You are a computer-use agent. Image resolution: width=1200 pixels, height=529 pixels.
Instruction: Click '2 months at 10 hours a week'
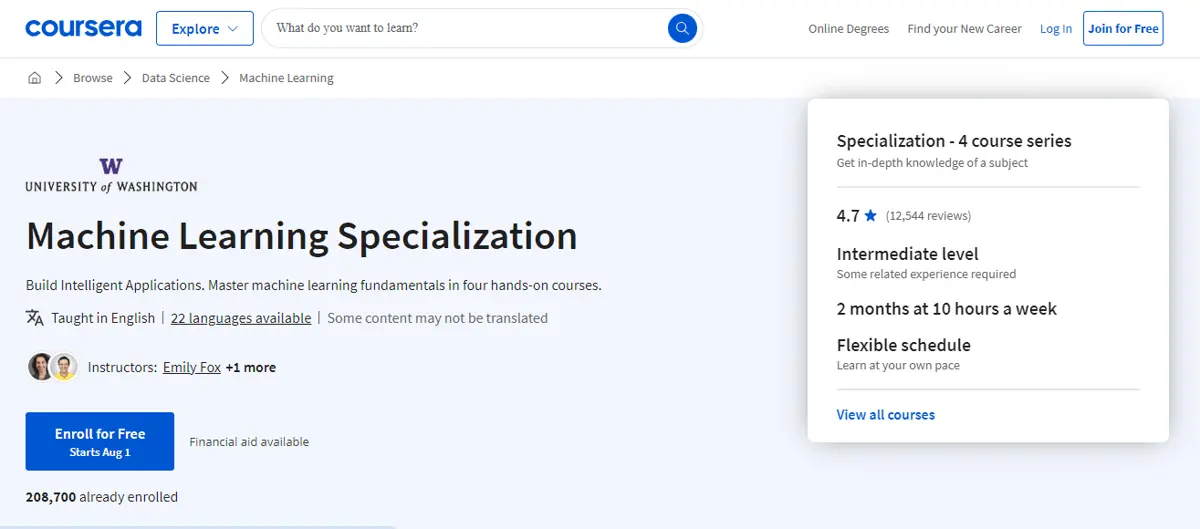pos(947,309)
